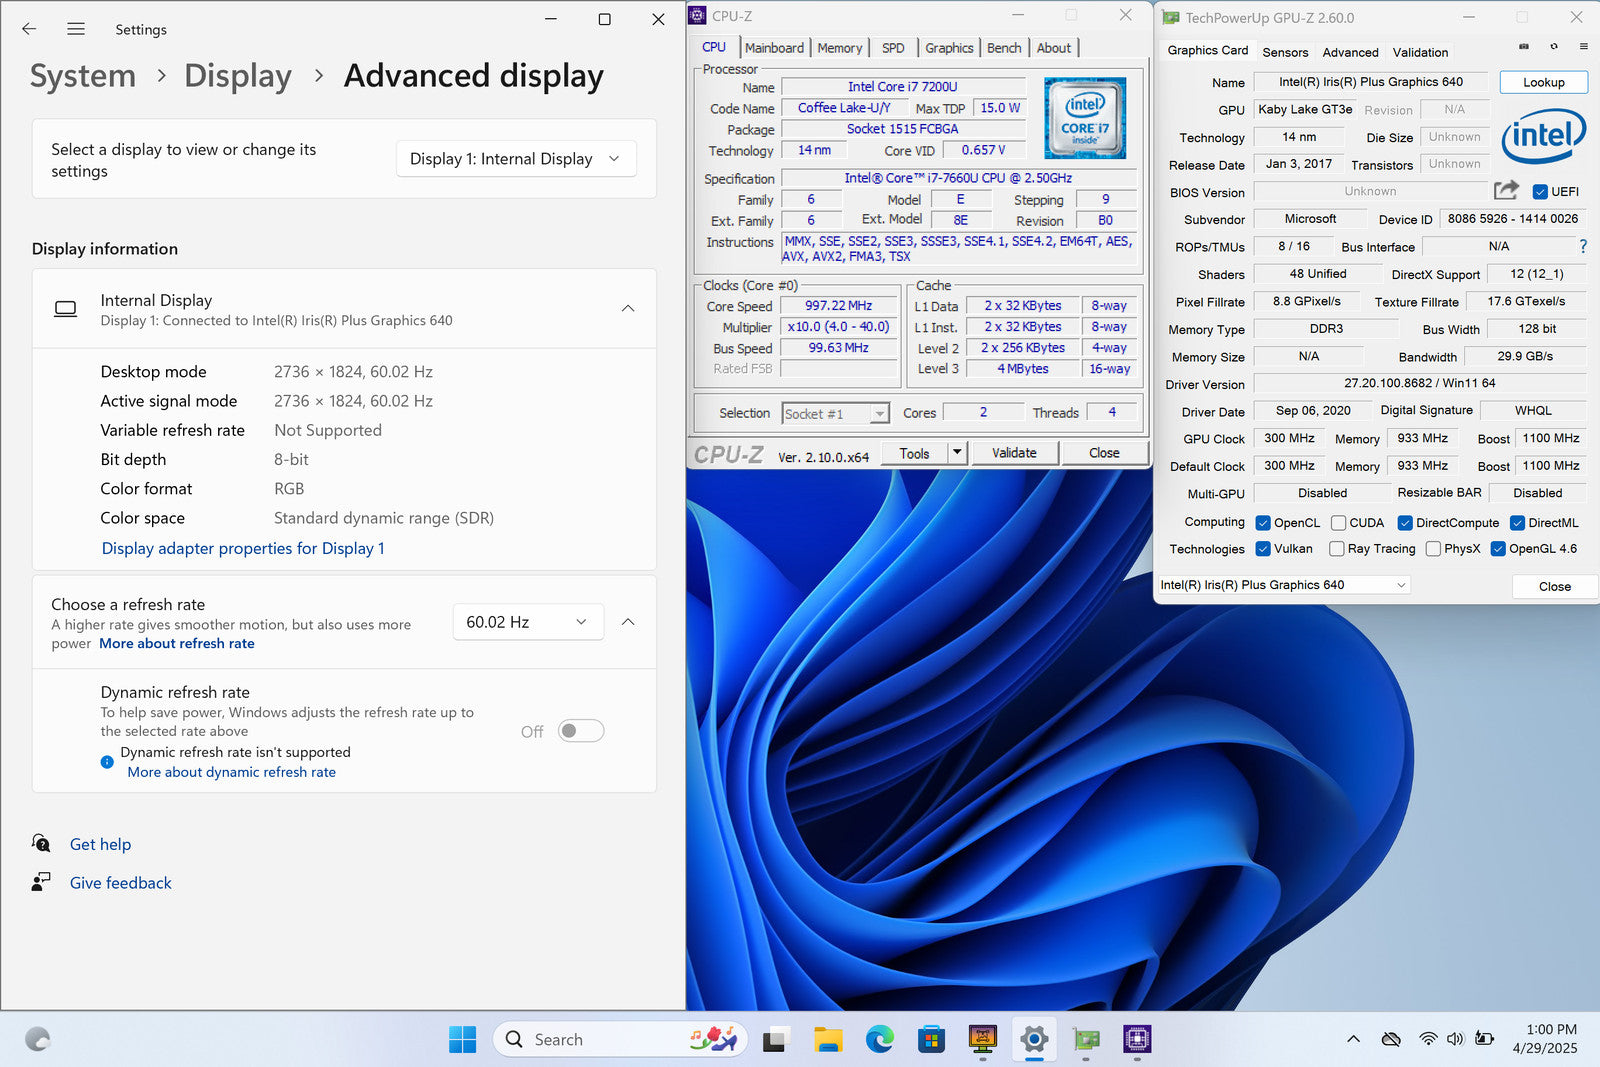Toggle the DirectCompute checkbox
The width and height of the screenshot is (1600, 1067).
(x=1405, y=523)
